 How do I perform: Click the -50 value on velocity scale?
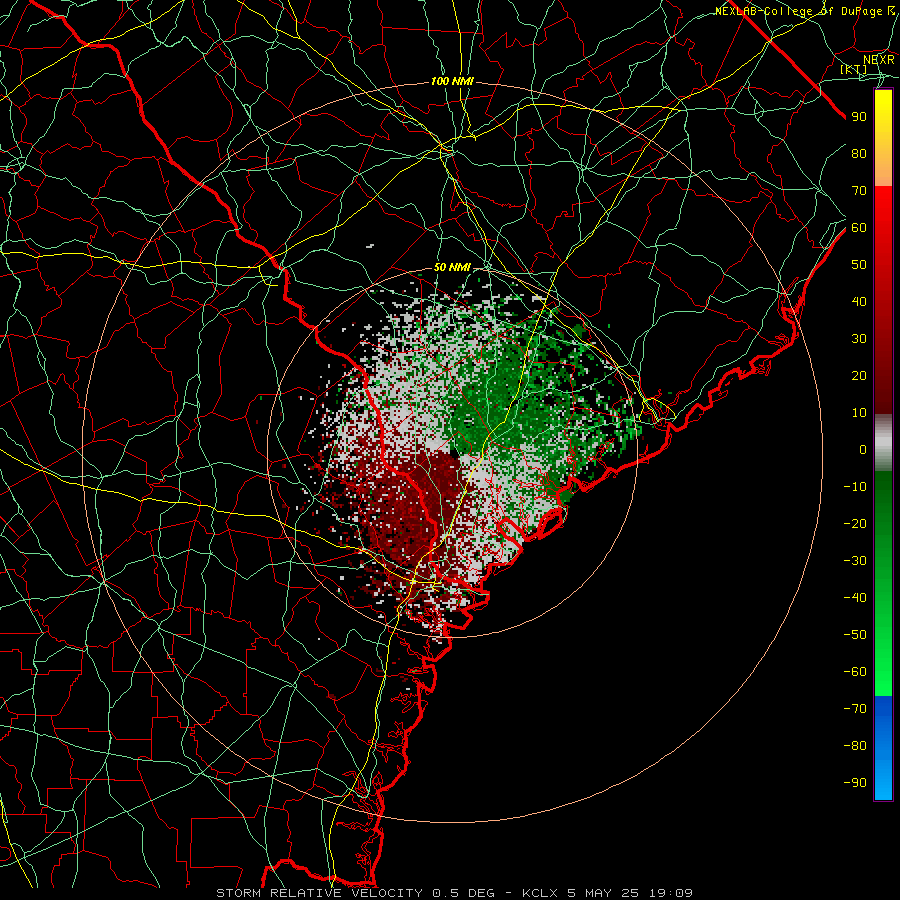pyautogui.click(x=855, y=635)
